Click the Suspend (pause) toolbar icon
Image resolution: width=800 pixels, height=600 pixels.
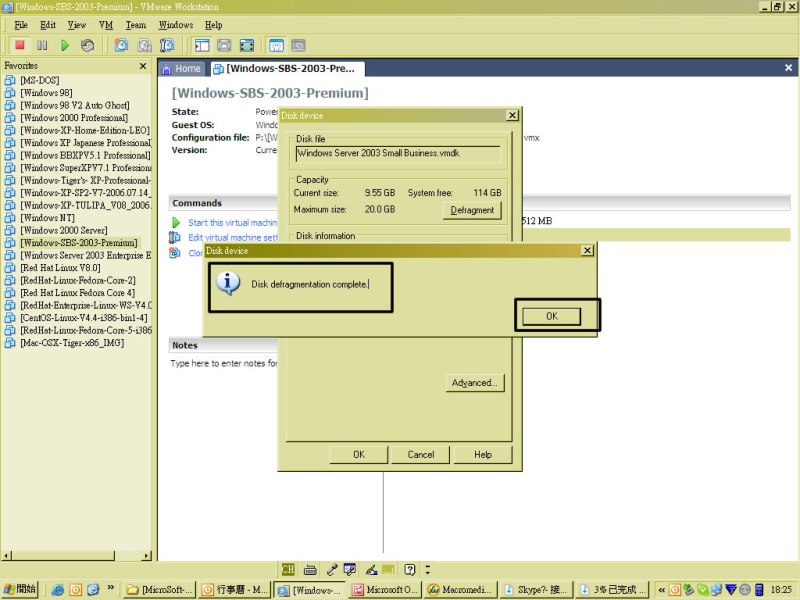42,45
